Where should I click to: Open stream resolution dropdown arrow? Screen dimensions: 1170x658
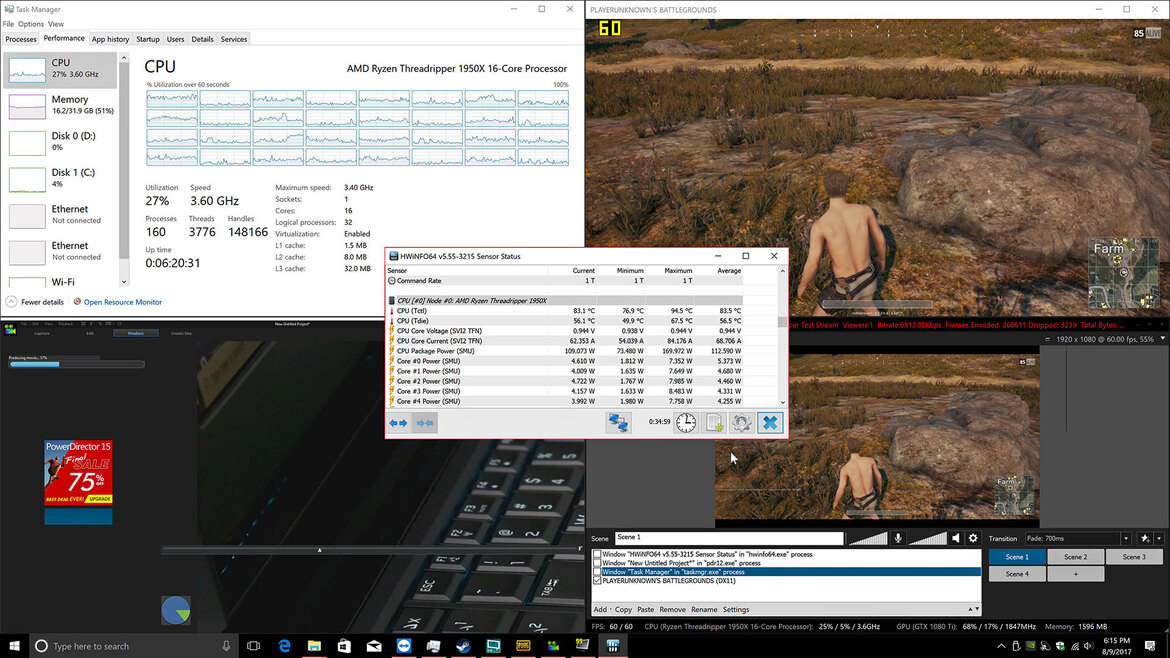1163,339
